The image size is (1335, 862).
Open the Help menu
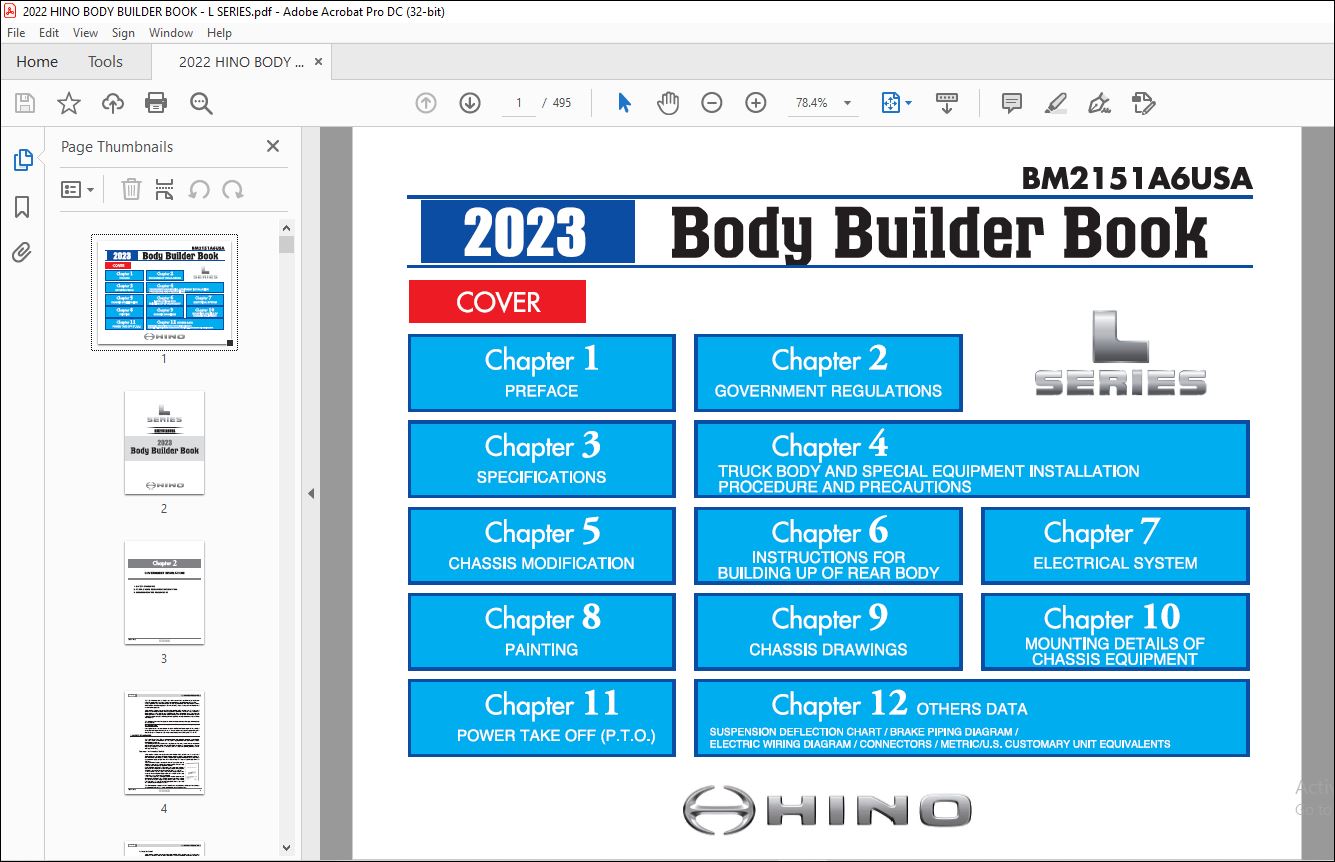coord(219,33)
